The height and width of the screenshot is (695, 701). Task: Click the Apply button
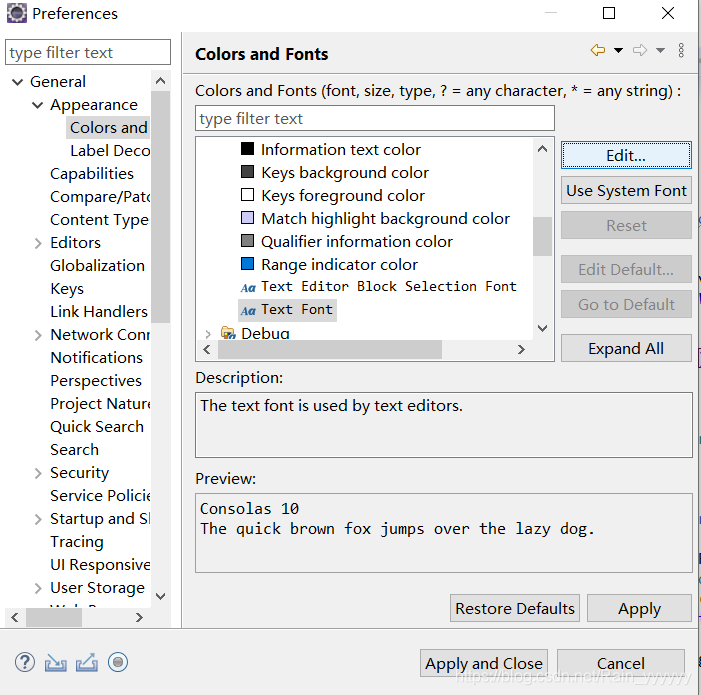(x=639, y=608)
